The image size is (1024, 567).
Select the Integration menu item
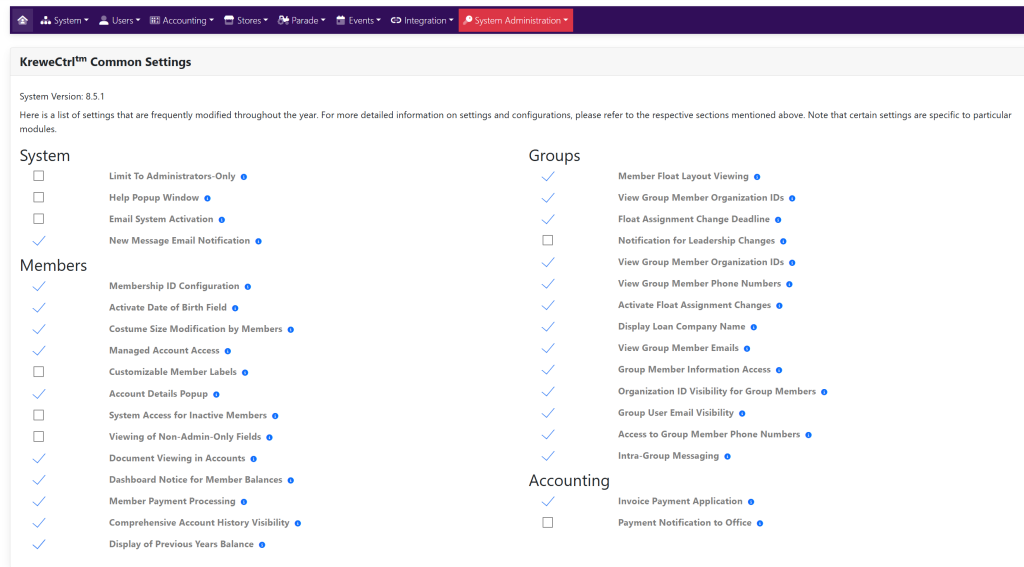[x=422, y=20]
